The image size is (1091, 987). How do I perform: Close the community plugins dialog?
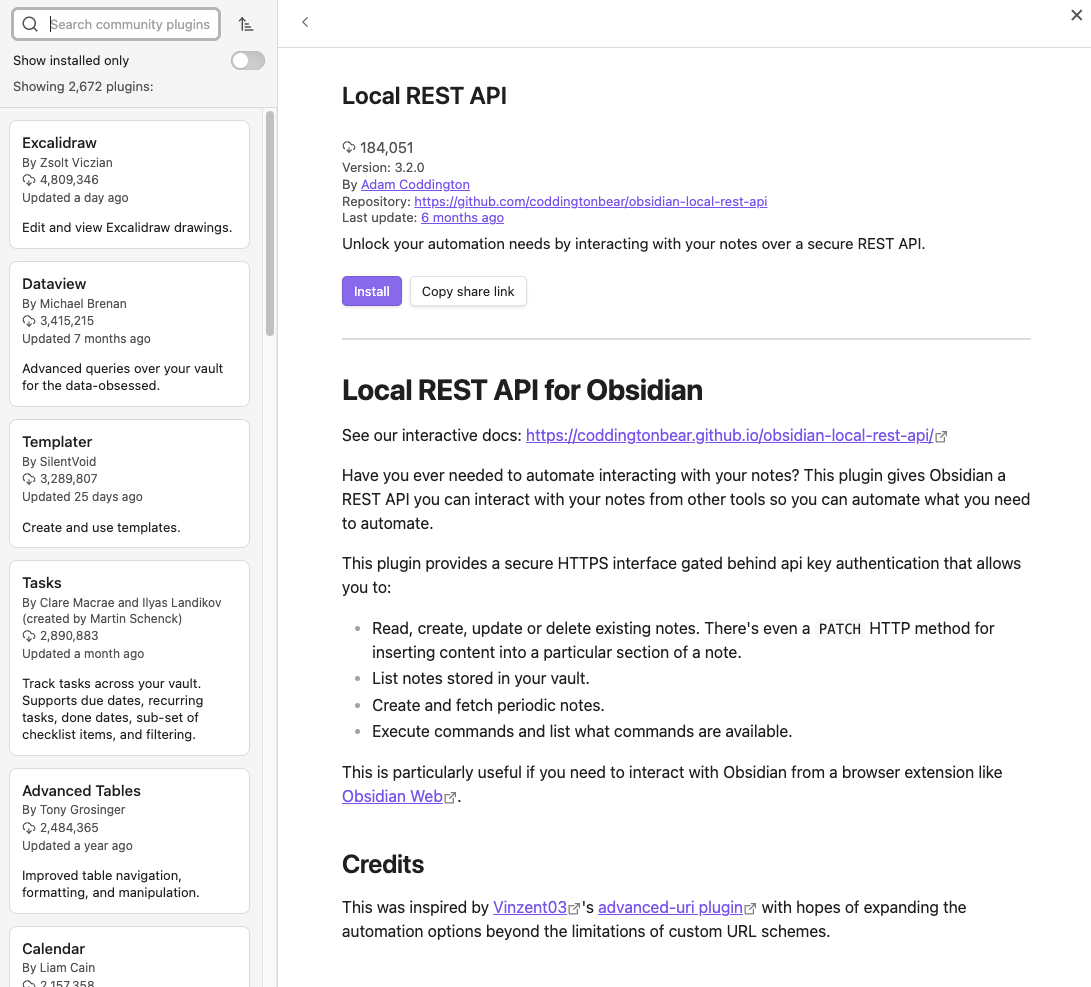[x=1076, y=15]
